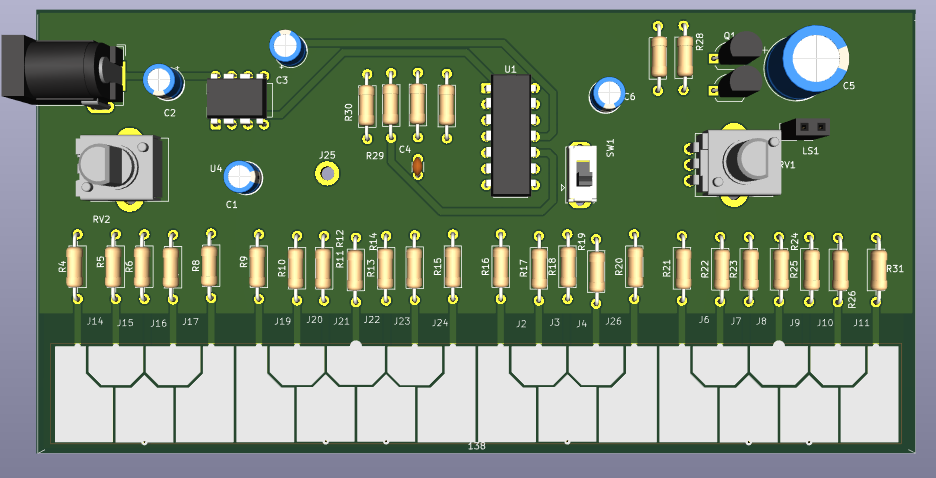The width and height of the screenshot is (936, 478).
Task: Click the DC barrel jack connector
Action: pyautogui.click(x=55, y=68)
